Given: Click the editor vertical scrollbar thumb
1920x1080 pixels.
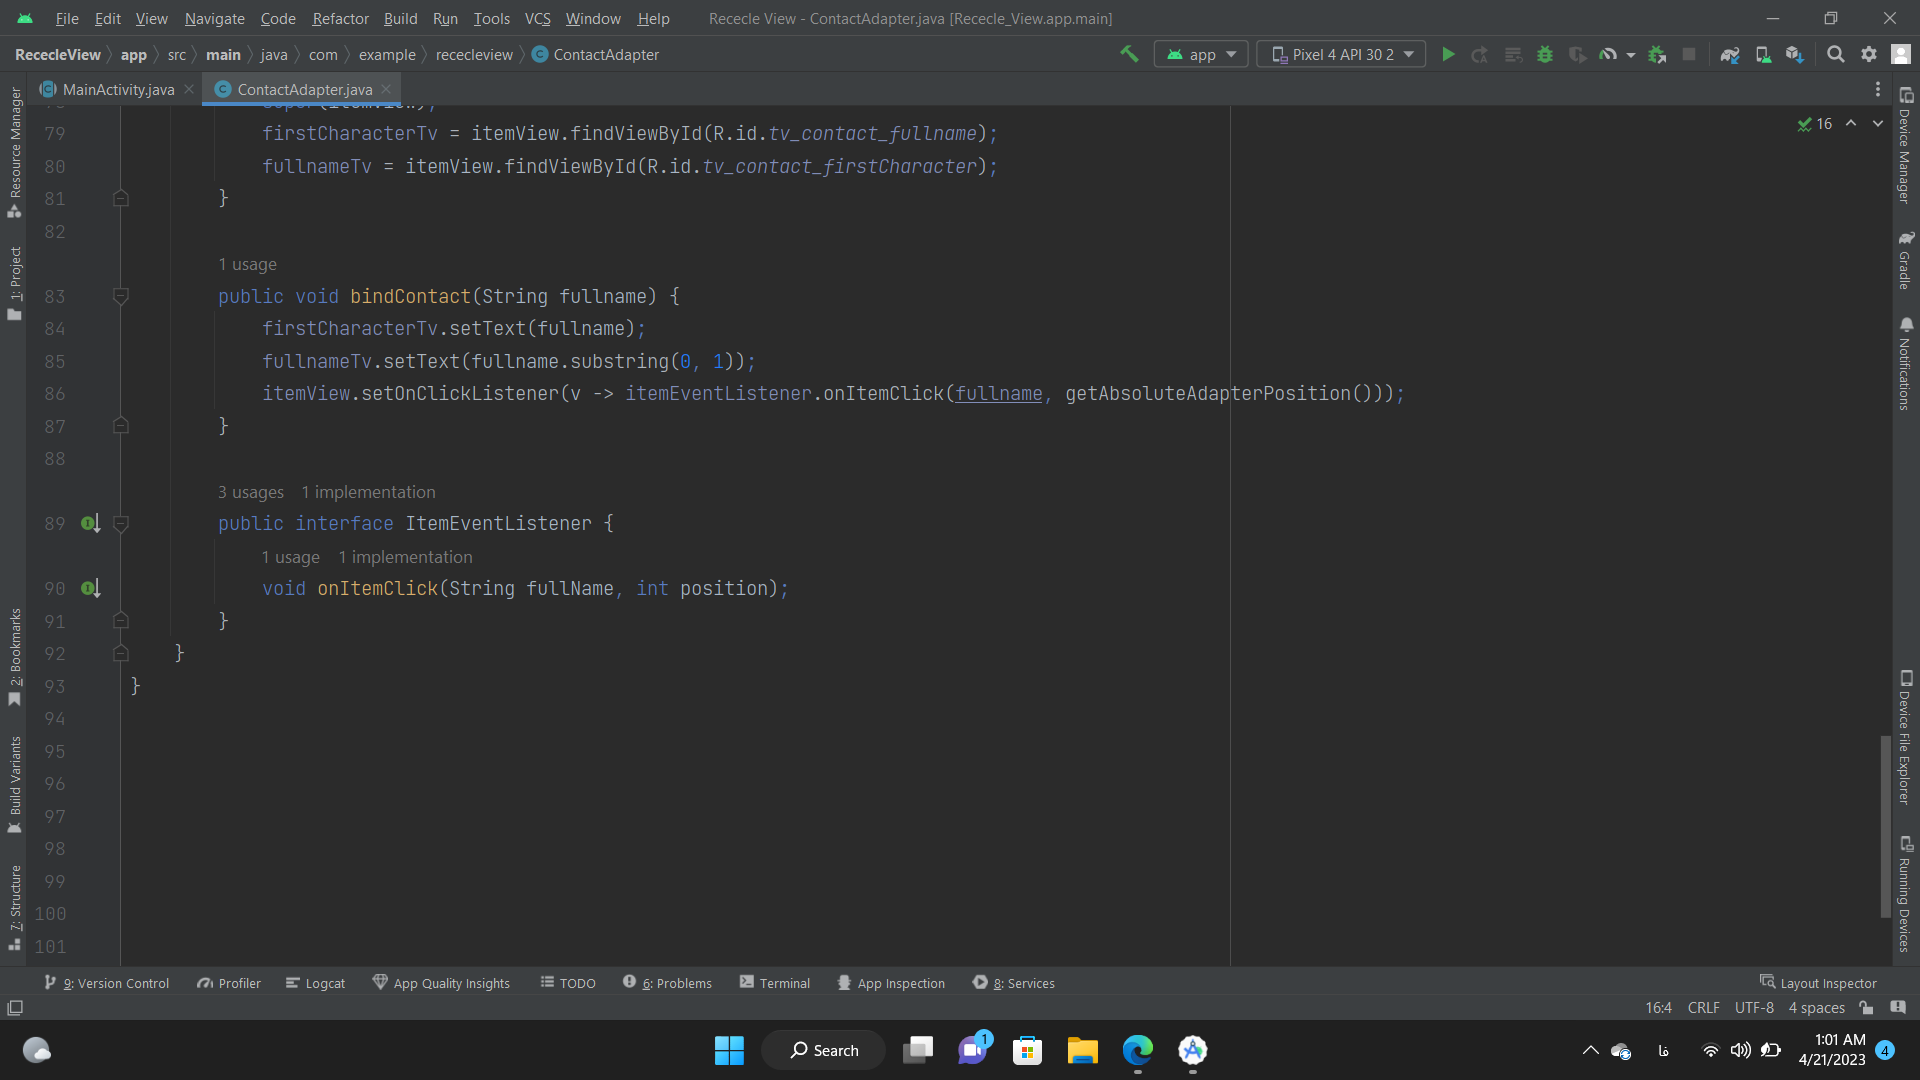Looking at the screenshot, I should [x=1885, y=826].
